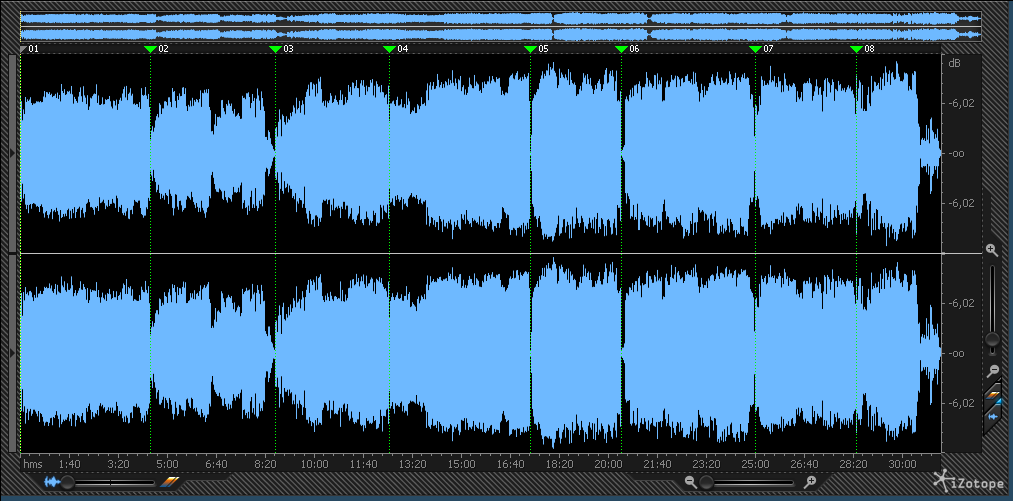Select track marker 03
The image size is (1013, 501).
pyautogui.click(x=281, y=48)
